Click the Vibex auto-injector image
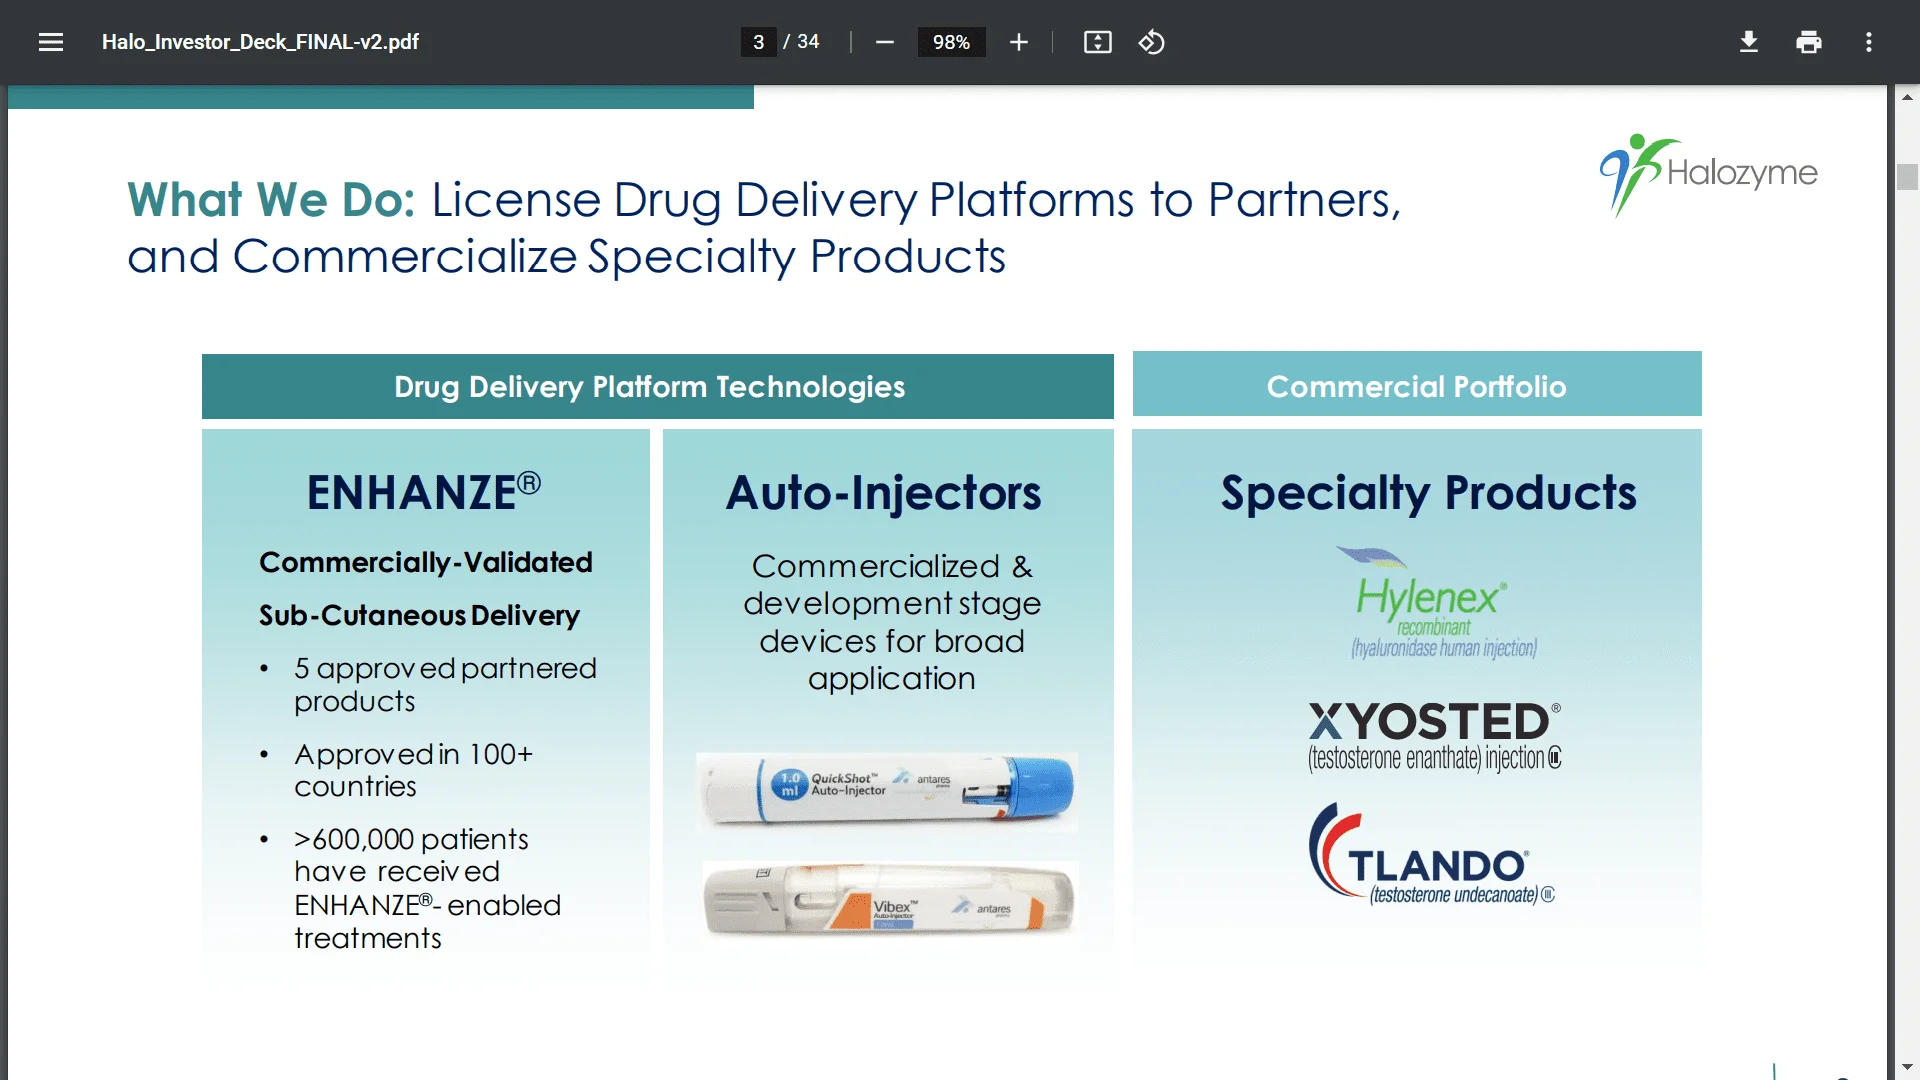The image size is (1920, 1080). (889, 900)
